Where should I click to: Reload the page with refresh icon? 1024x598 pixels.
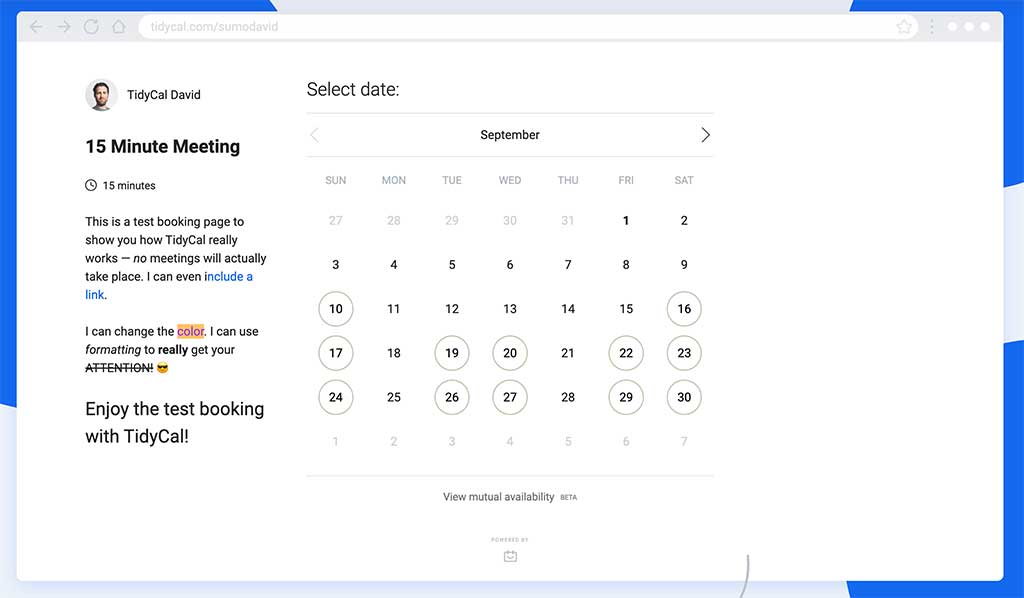coord(91,27)
